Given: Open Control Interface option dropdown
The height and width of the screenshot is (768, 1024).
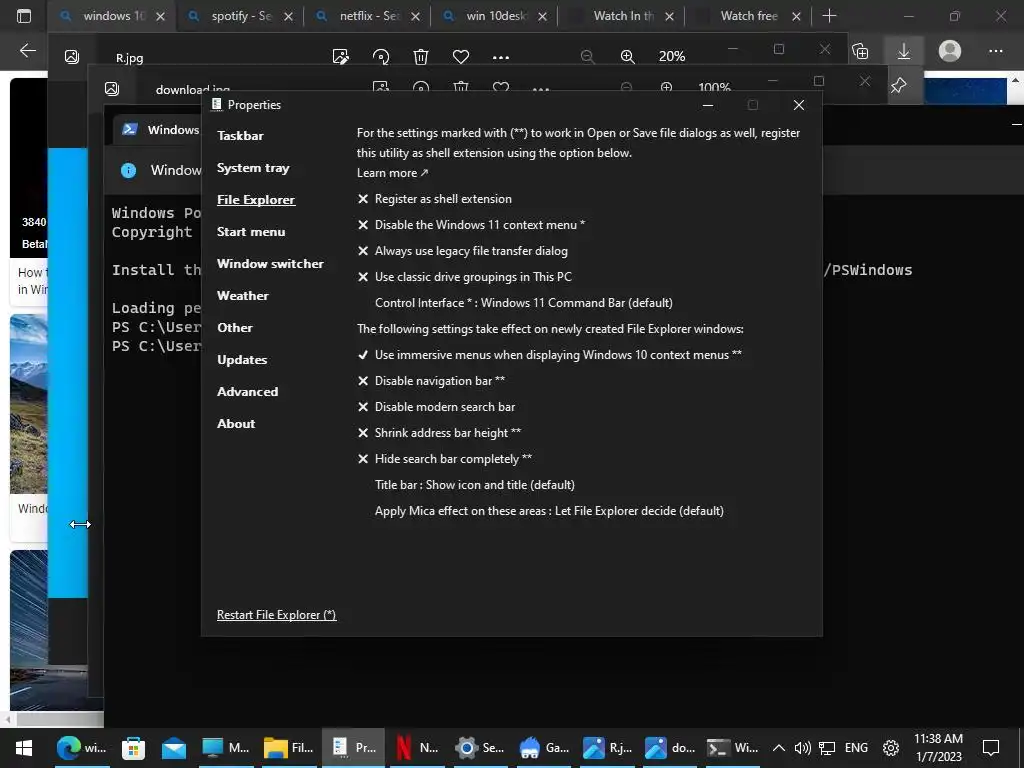Looking at the screenshot, I should pyautogui.click(x=524, y=303).
